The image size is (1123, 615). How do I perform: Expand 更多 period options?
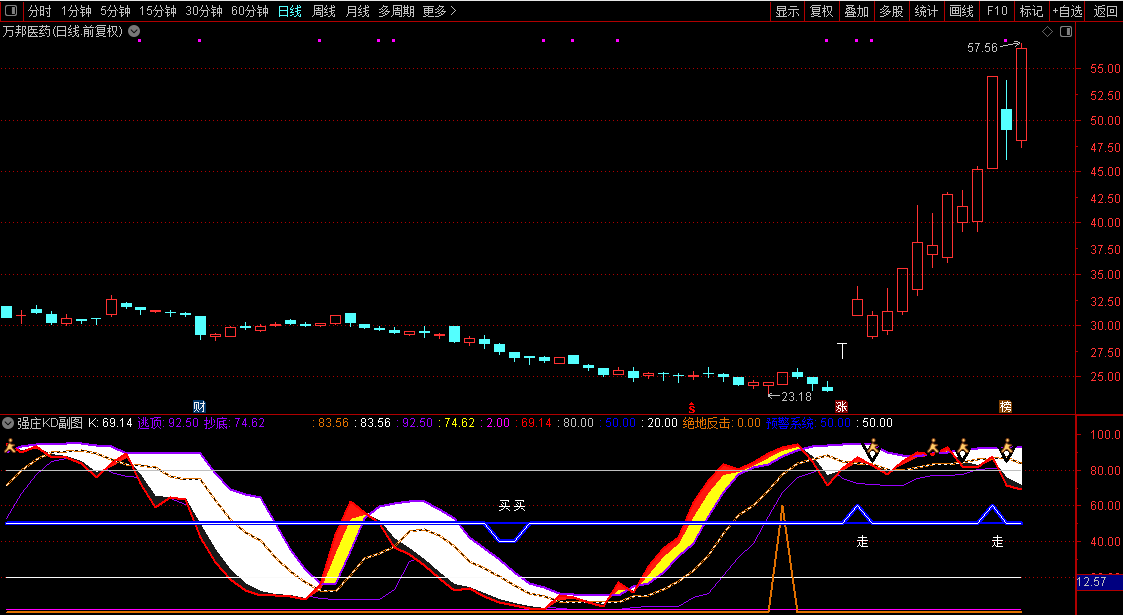(x=439, y=11)
